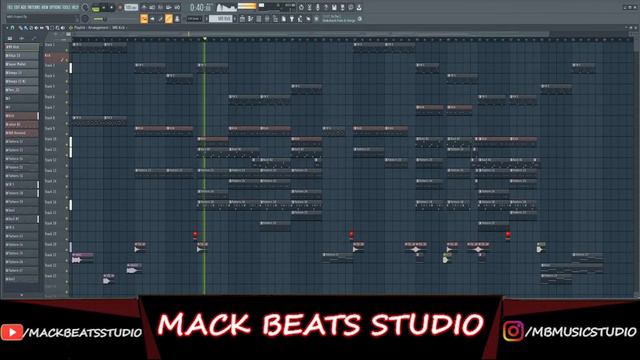Mute Track 5 using its green dot
This screenshot has height=360, width=640.
(67, 92)
